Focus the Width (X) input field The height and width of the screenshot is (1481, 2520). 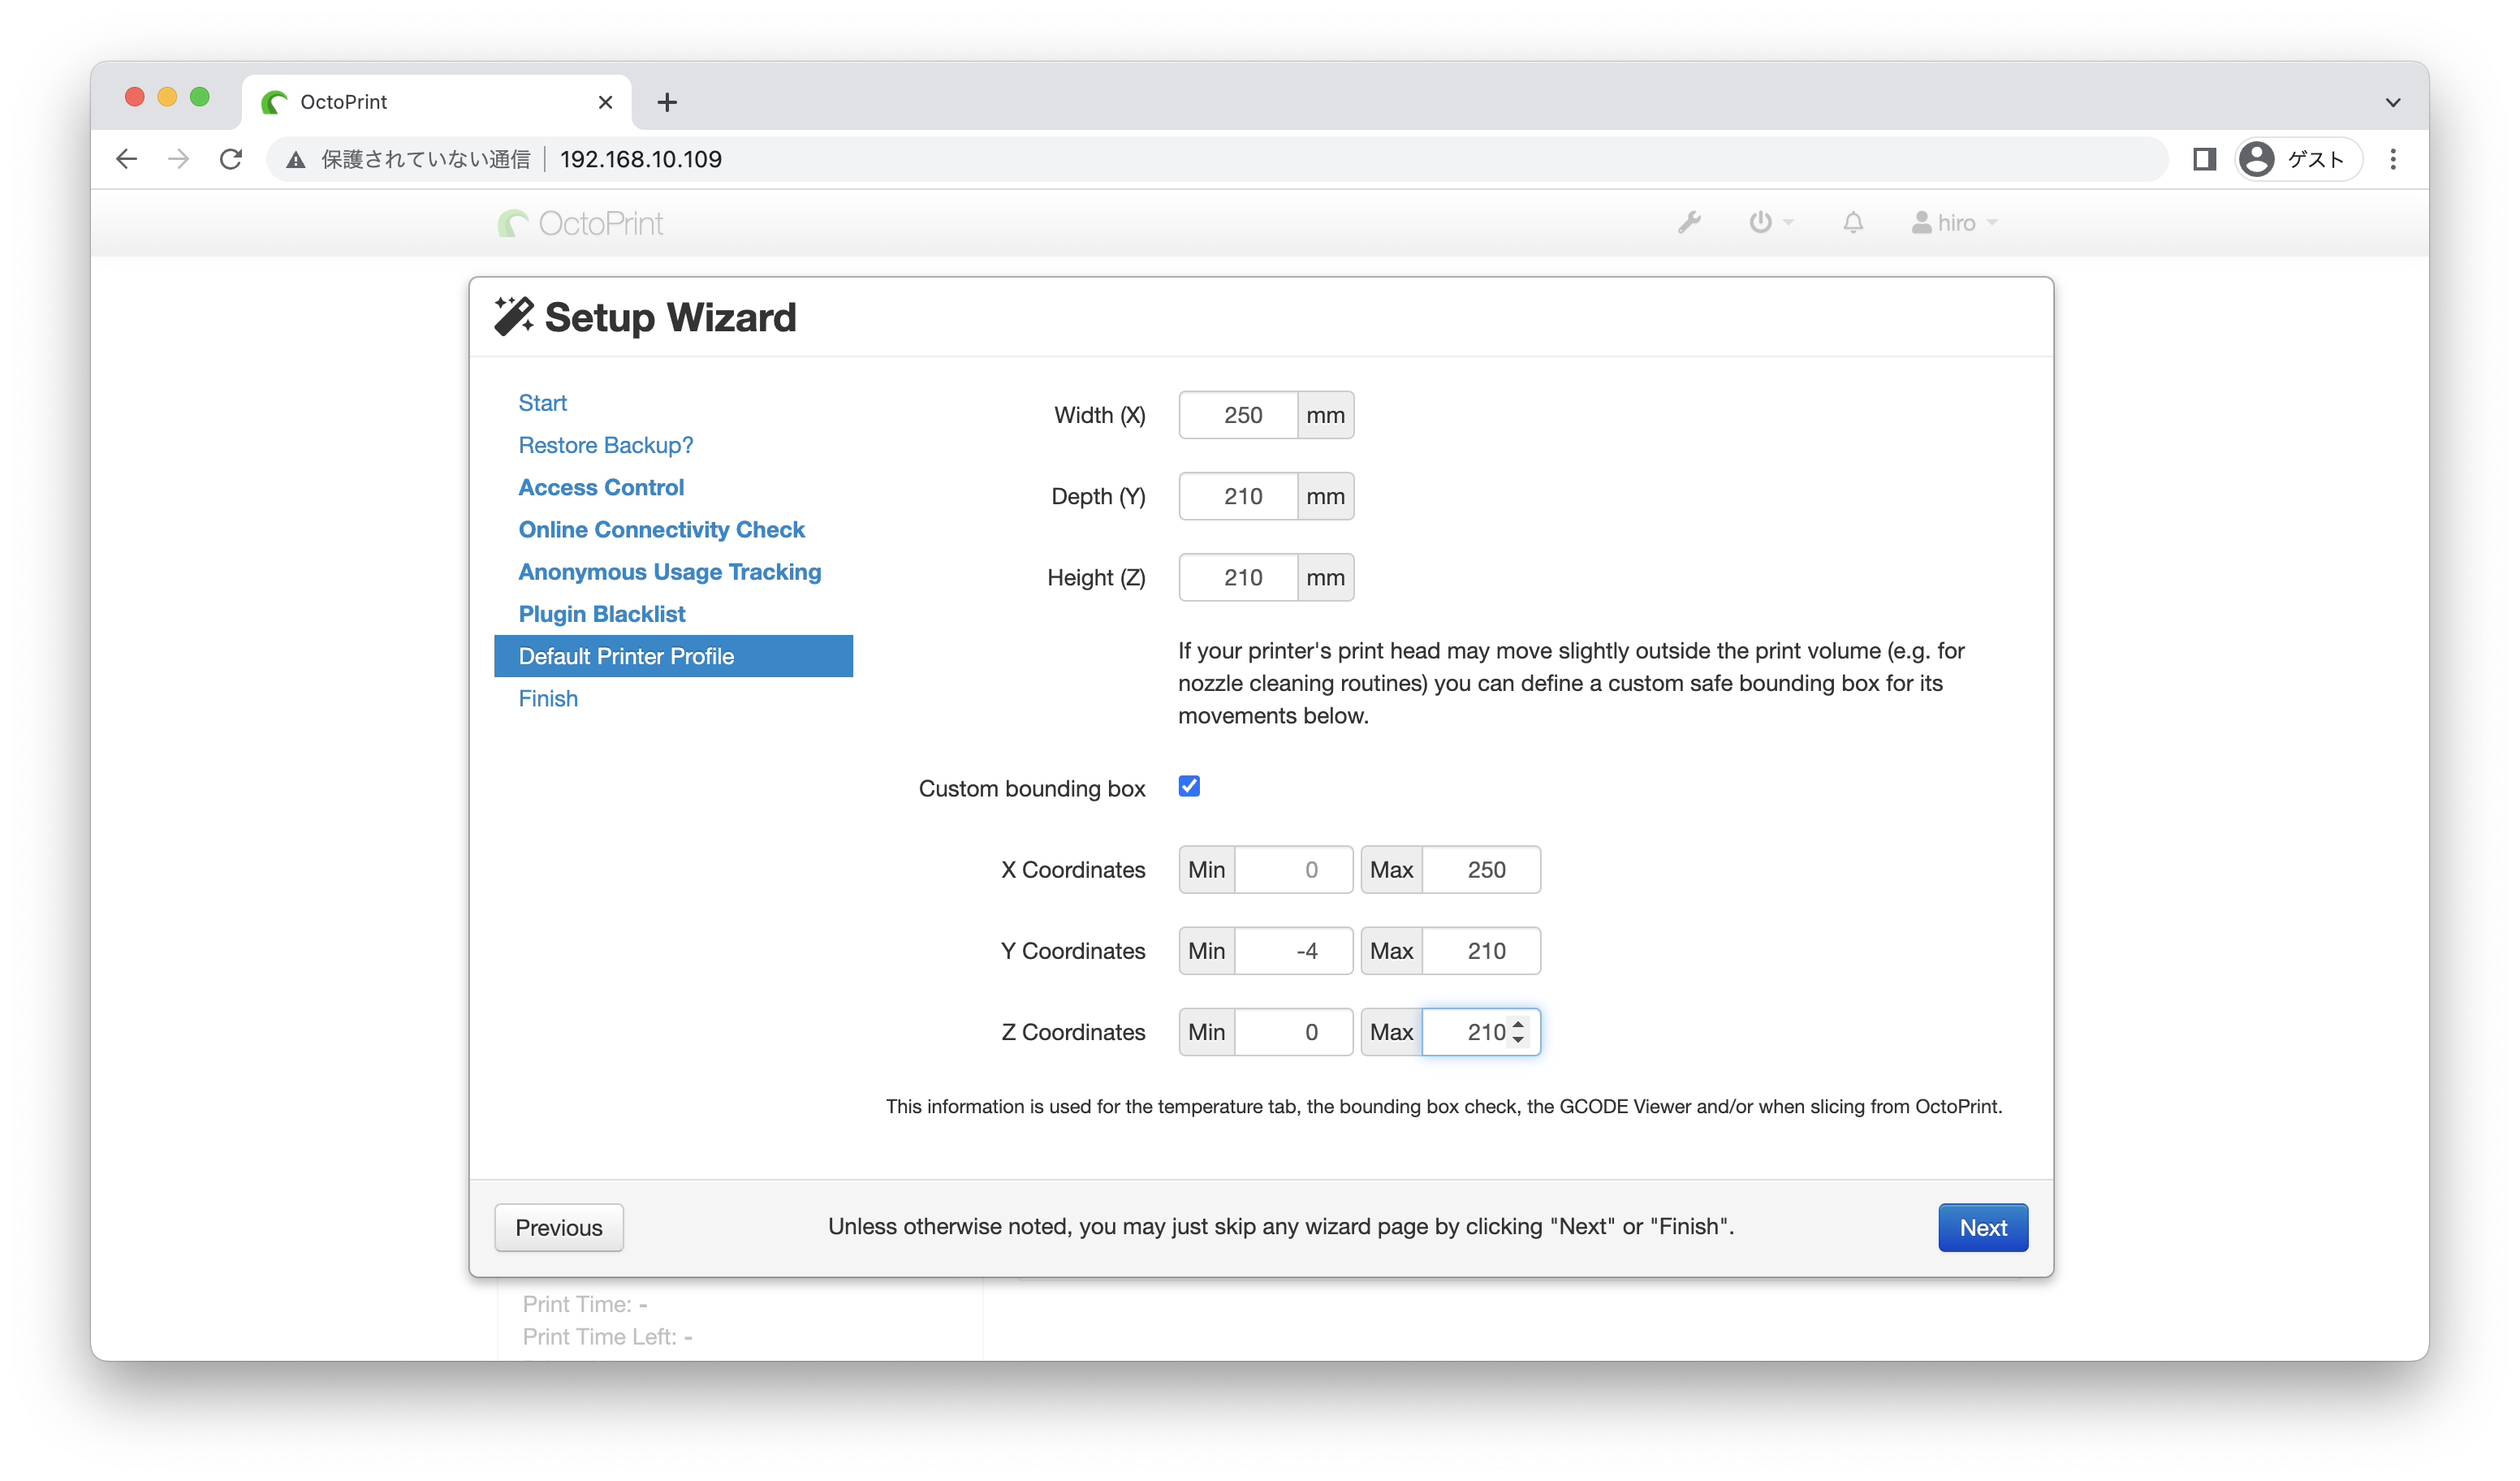[x=1238, y=415]
